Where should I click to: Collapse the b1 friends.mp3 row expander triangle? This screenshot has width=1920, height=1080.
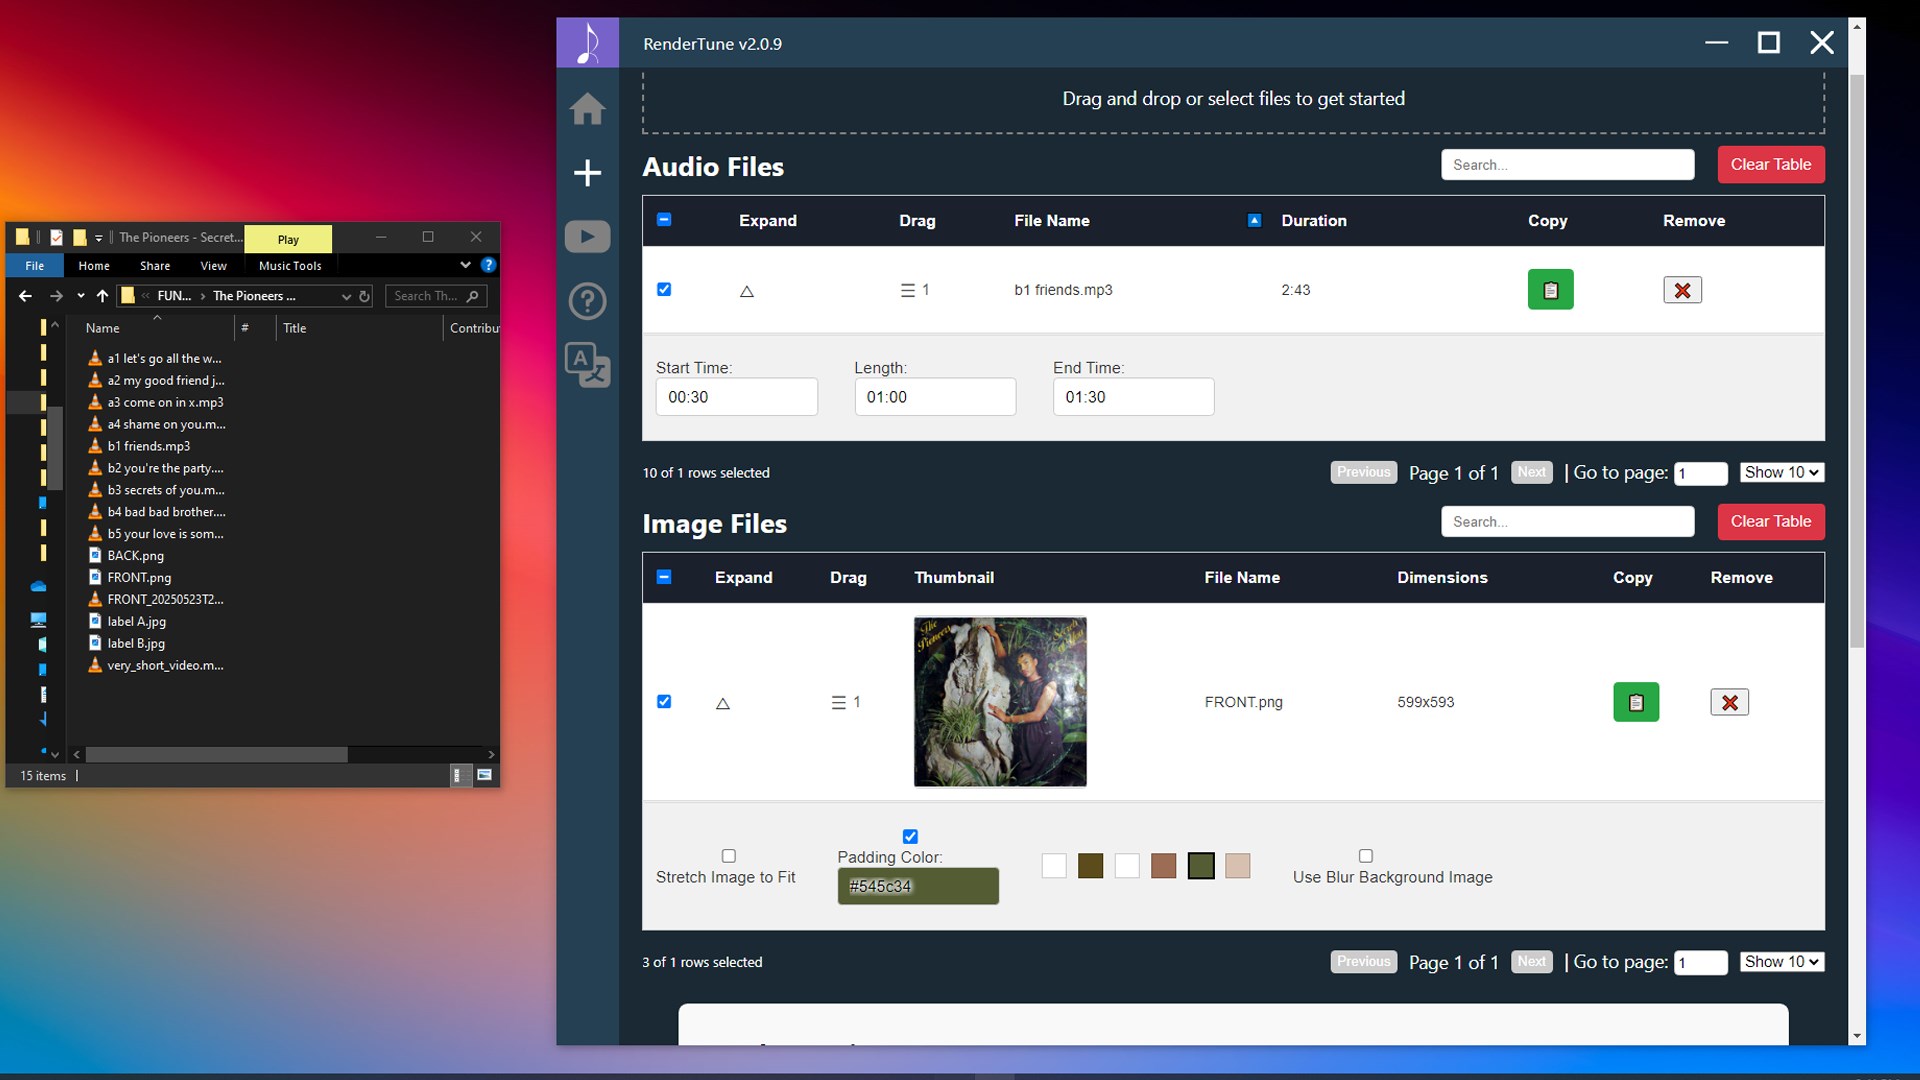click(x=746, y=291)
